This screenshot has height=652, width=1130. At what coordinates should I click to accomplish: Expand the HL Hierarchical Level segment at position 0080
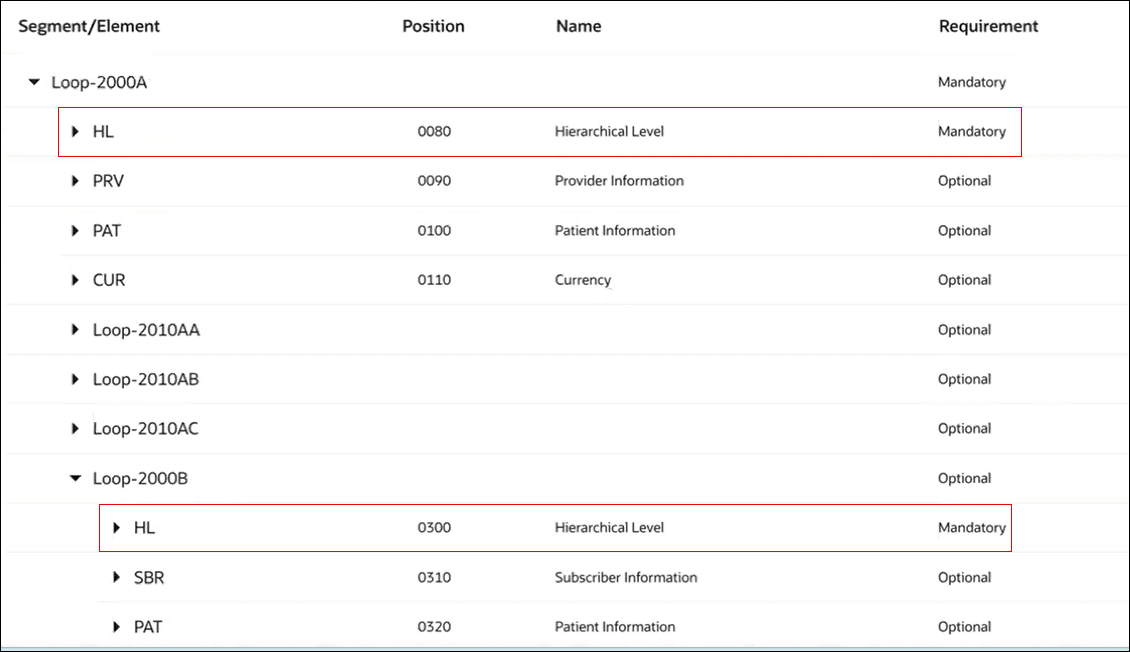click(x=74, y=131)
